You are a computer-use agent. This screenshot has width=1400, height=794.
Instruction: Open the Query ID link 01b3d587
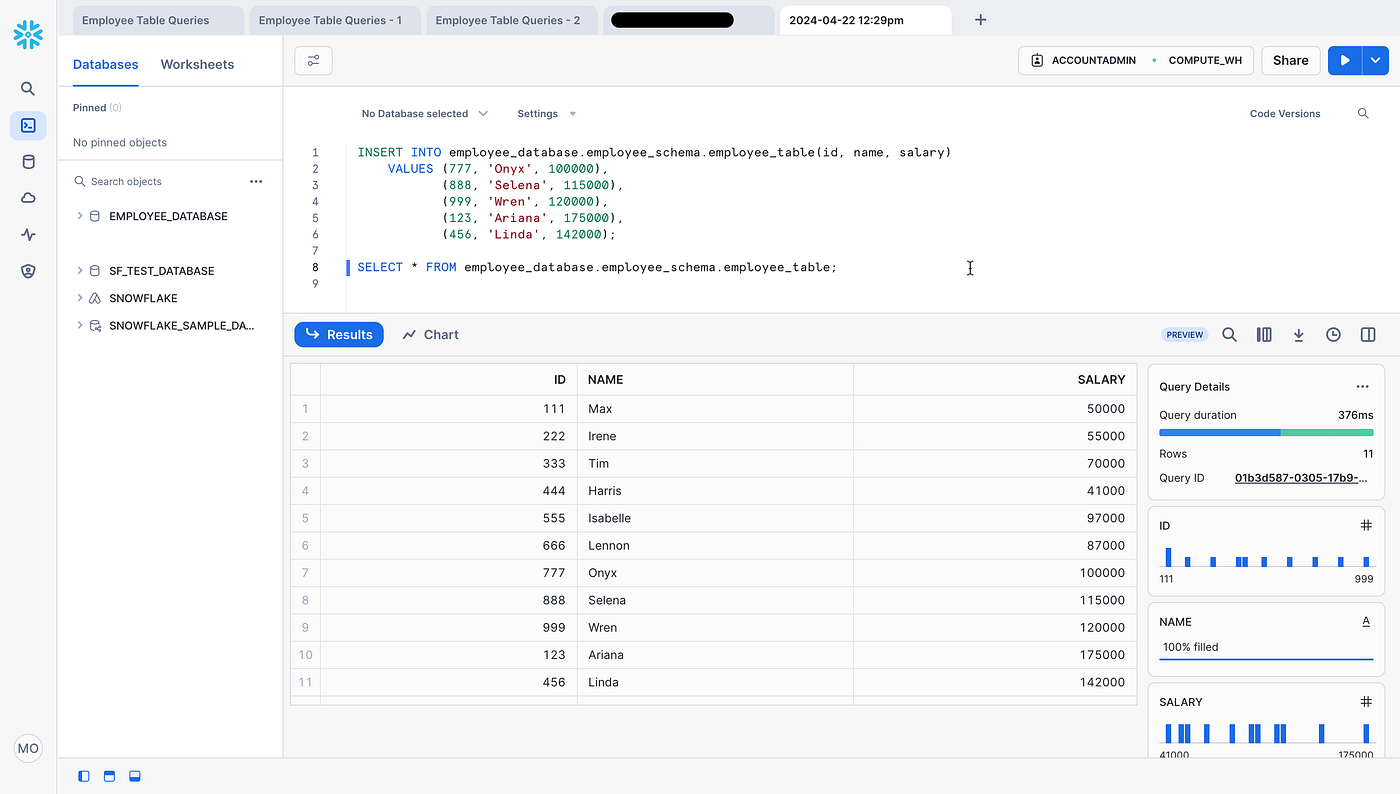tap(1301, 478)
